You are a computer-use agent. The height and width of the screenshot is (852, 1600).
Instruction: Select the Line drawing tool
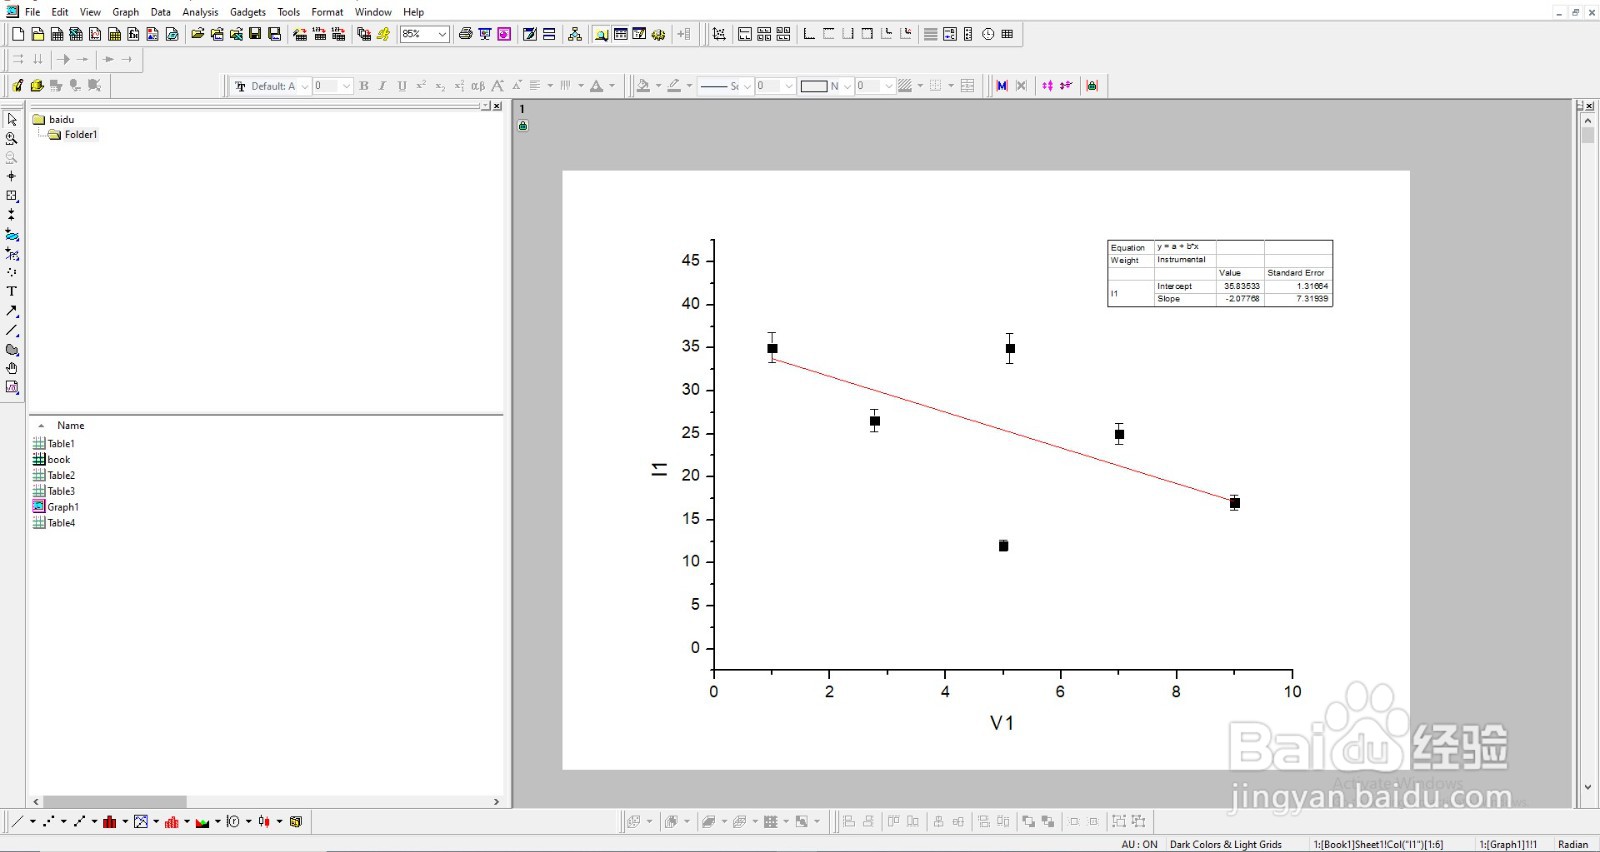(12, 330)
